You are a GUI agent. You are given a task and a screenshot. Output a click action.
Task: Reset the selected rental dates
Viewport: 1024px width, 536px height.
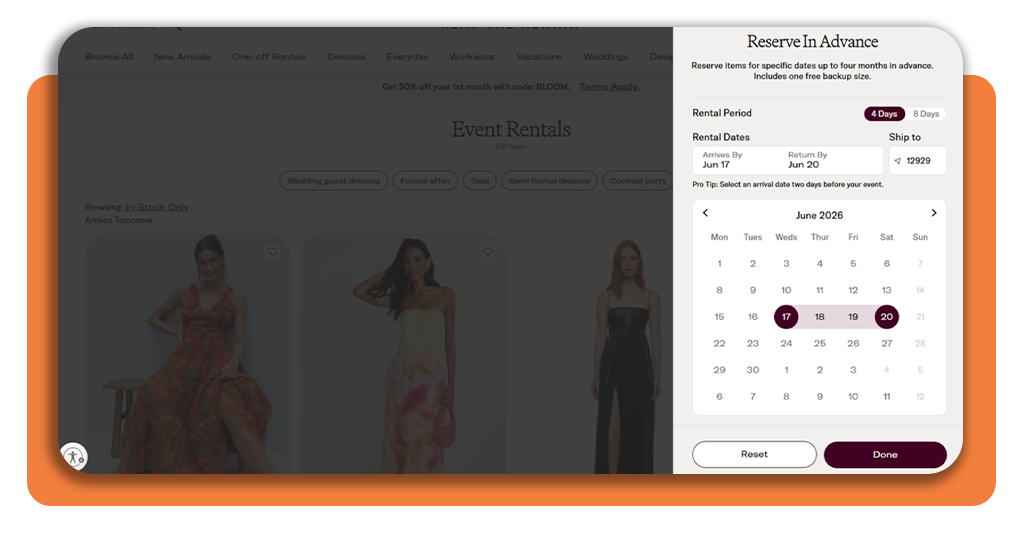click(x=754, y=454)
